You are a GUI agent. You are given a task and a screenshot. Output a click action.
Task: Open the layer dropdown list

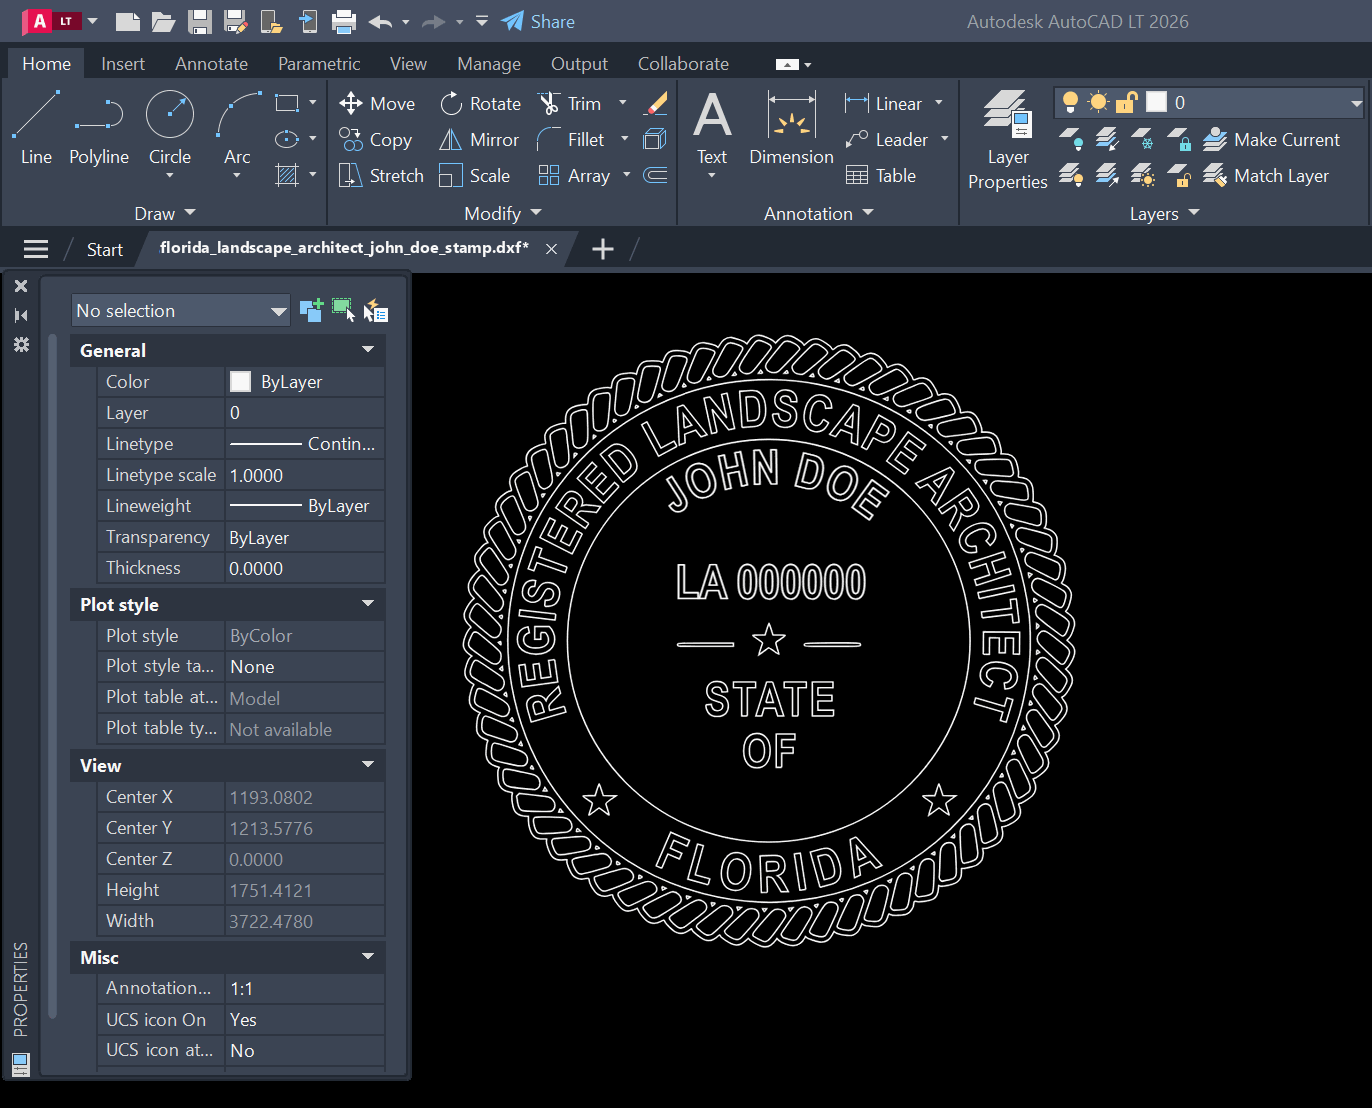(x=1356, y=103)
